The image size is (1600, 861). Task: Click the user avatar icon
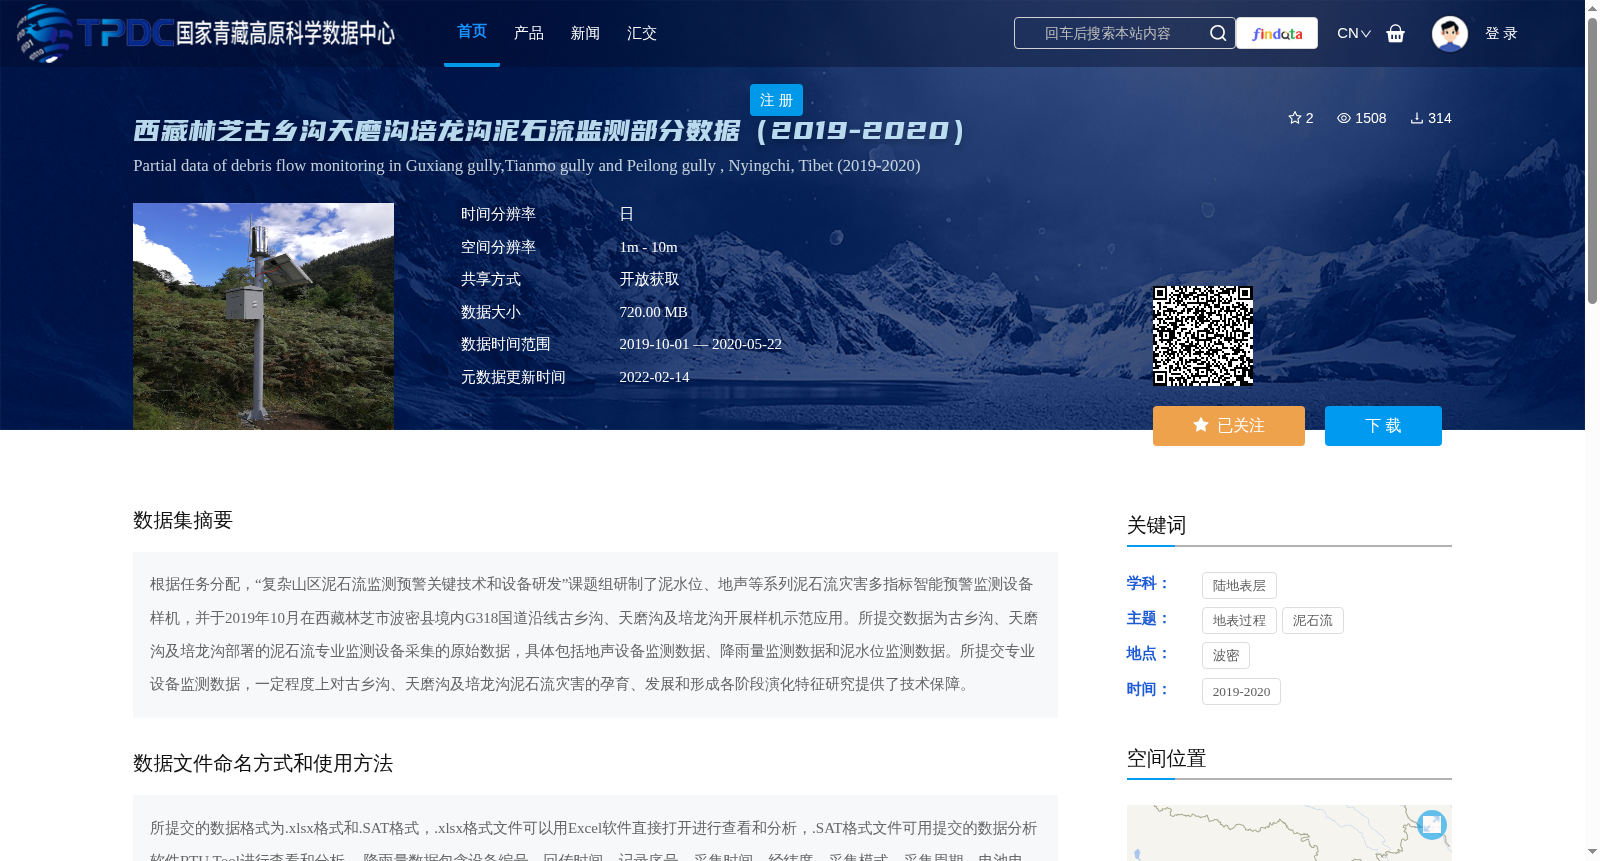click(1450, 33)
